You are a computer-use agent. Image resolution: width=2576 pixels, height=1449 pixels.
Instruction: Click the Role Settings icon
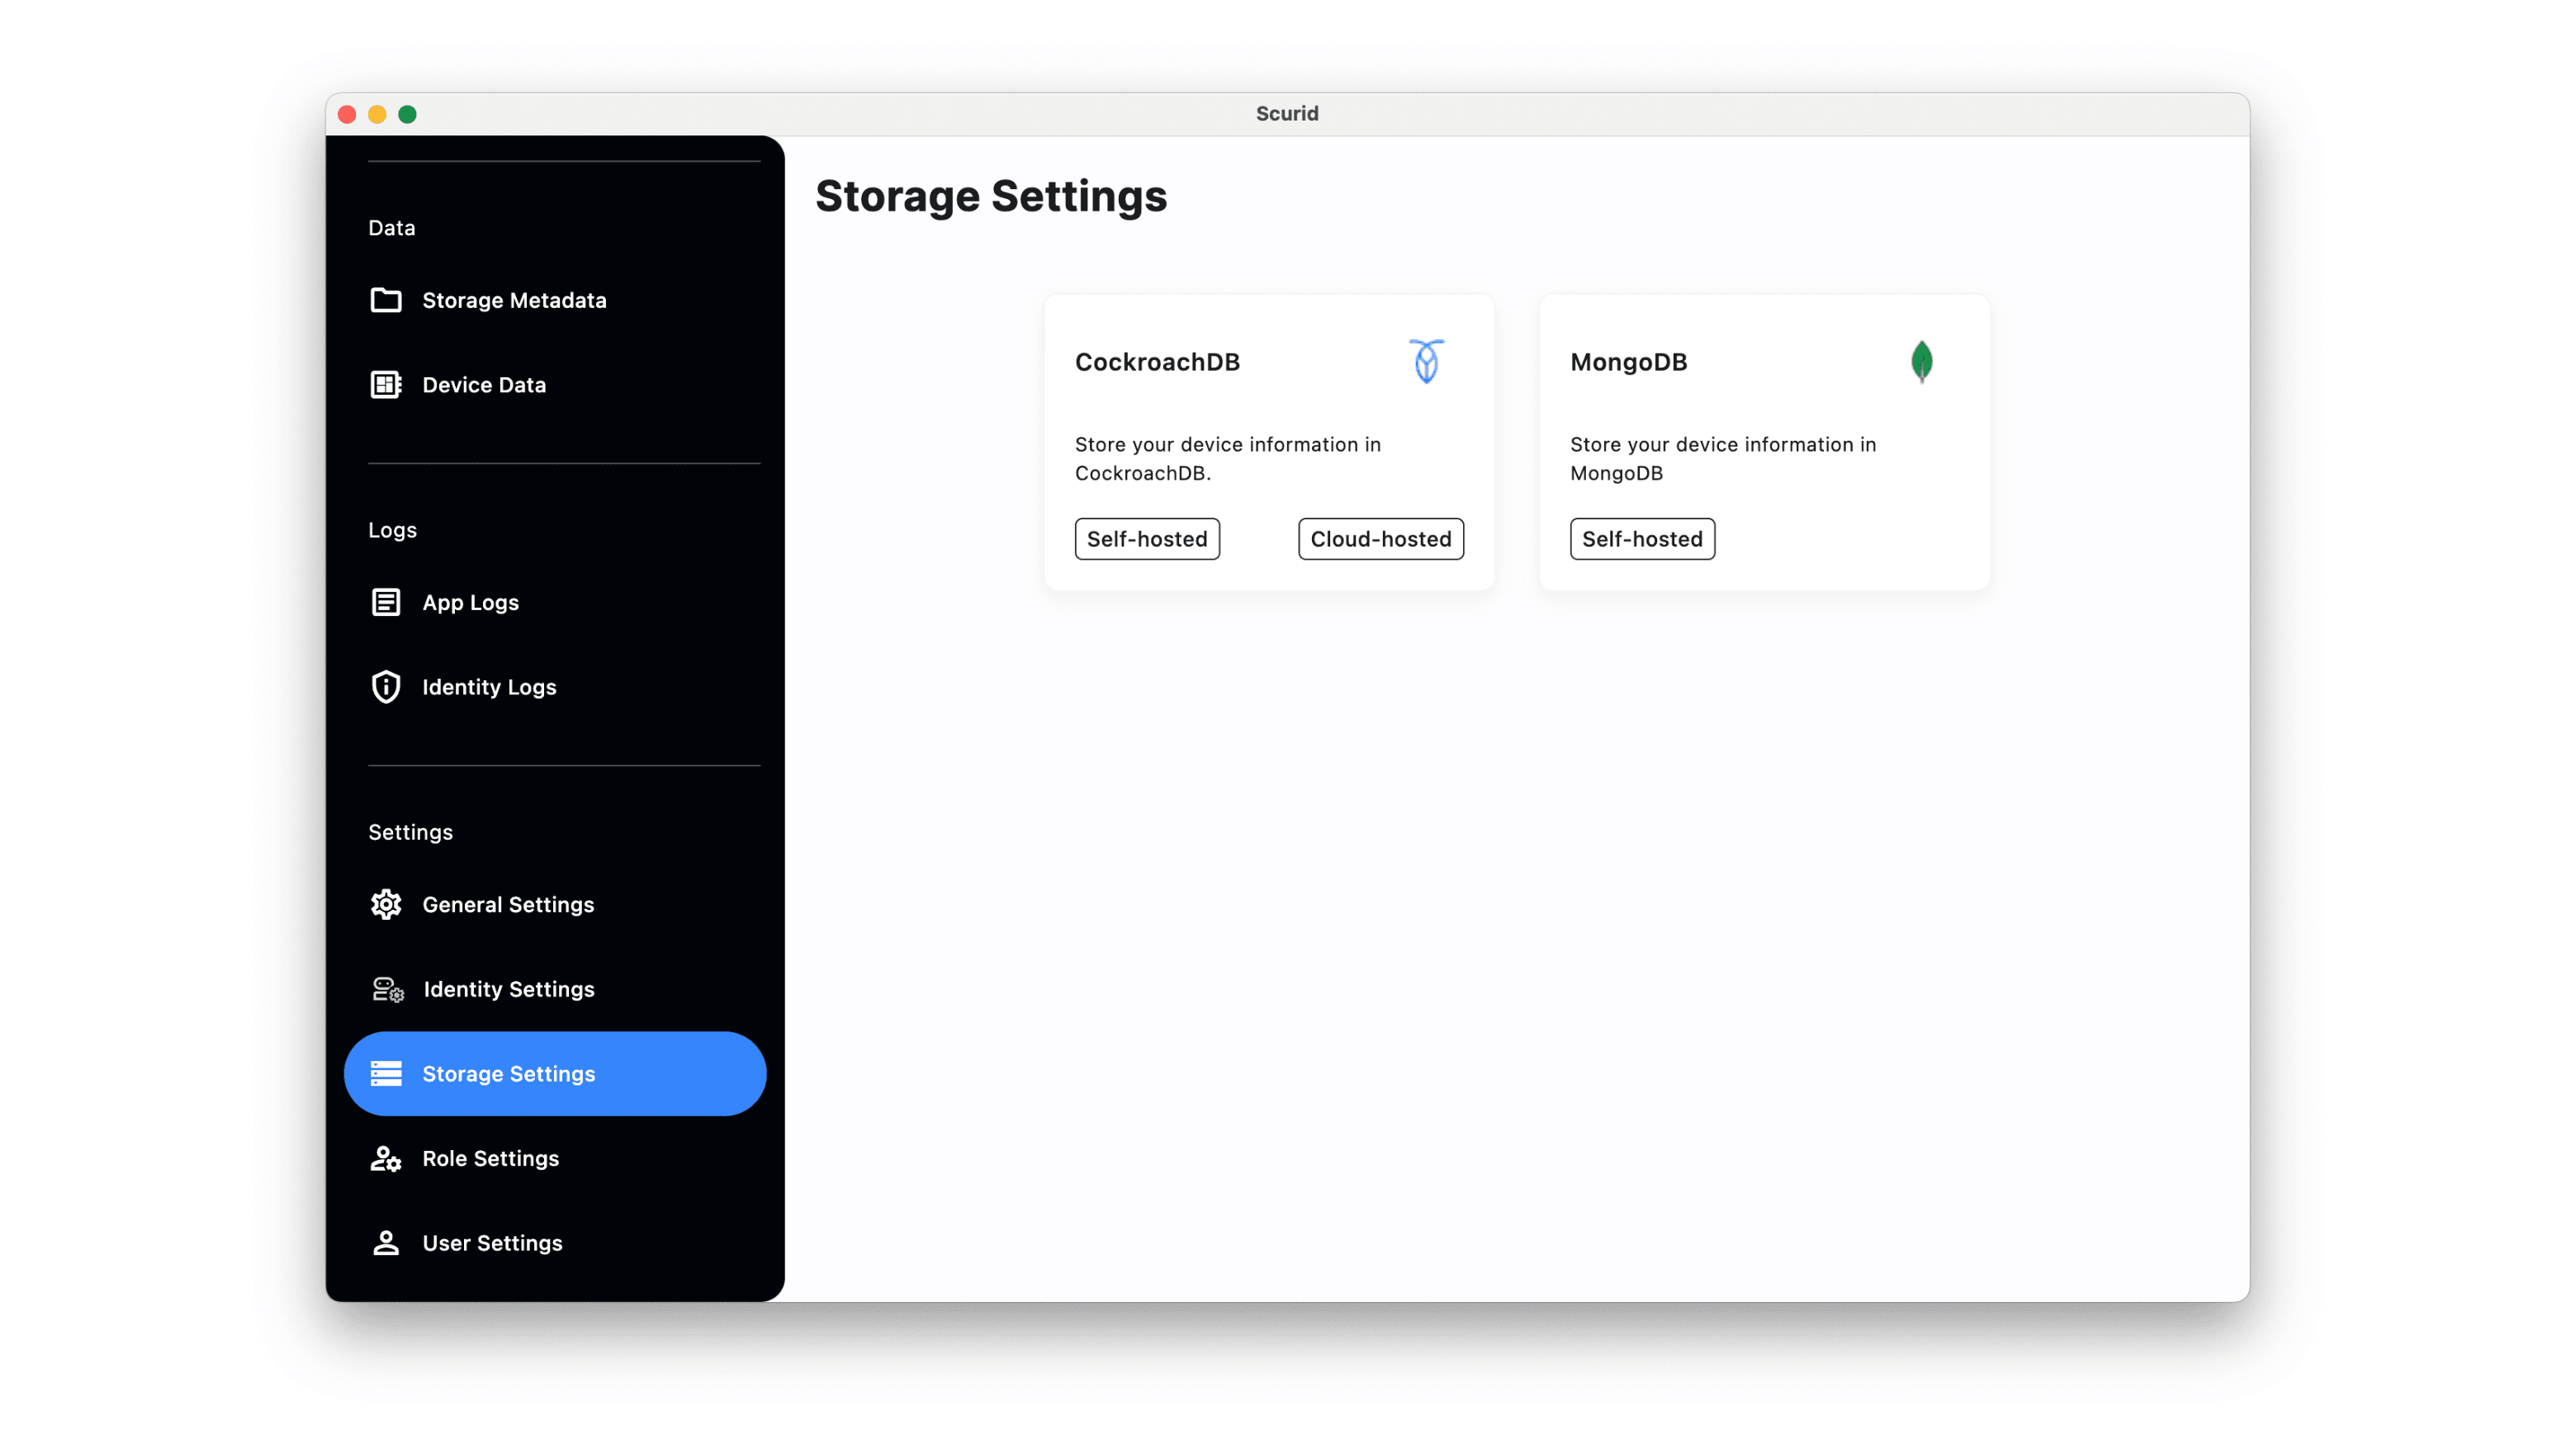(x=386, y=1158)
